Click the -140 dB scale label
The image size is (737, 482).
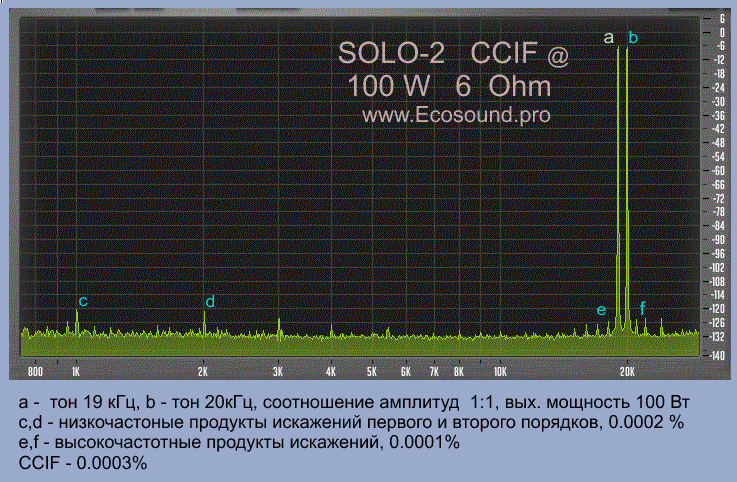click(x=718, y=356)
